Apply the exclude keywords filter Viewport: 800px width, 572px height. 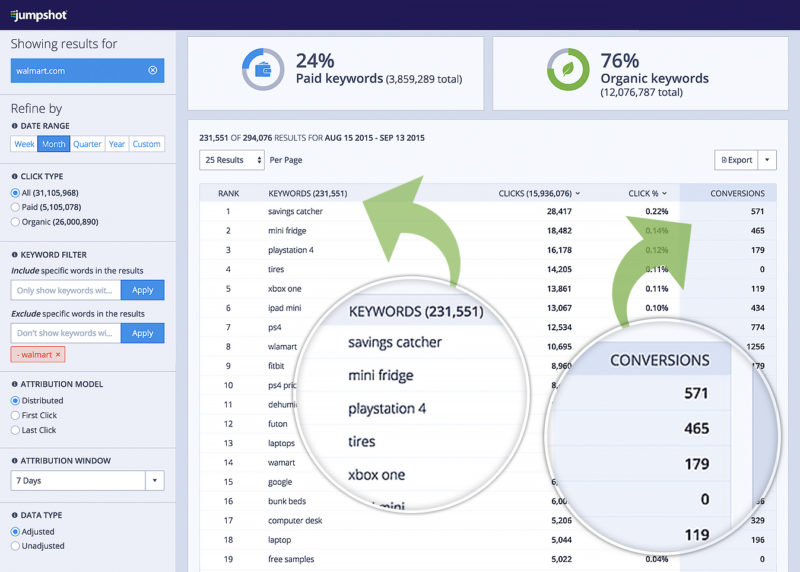pos(142,333)
